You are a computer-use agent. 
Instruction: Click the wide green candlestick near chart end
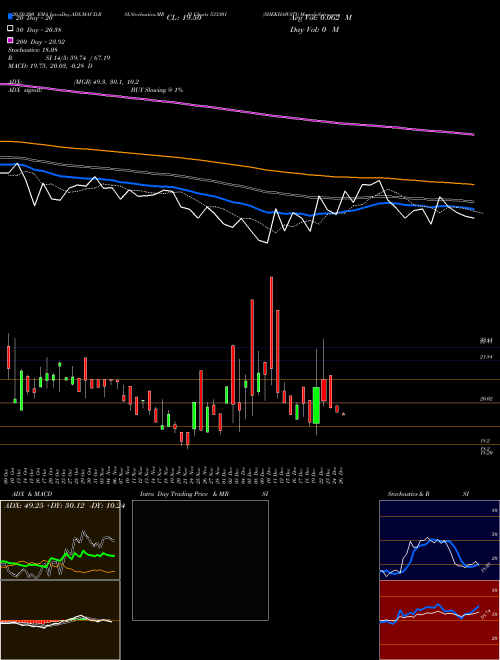316,406
